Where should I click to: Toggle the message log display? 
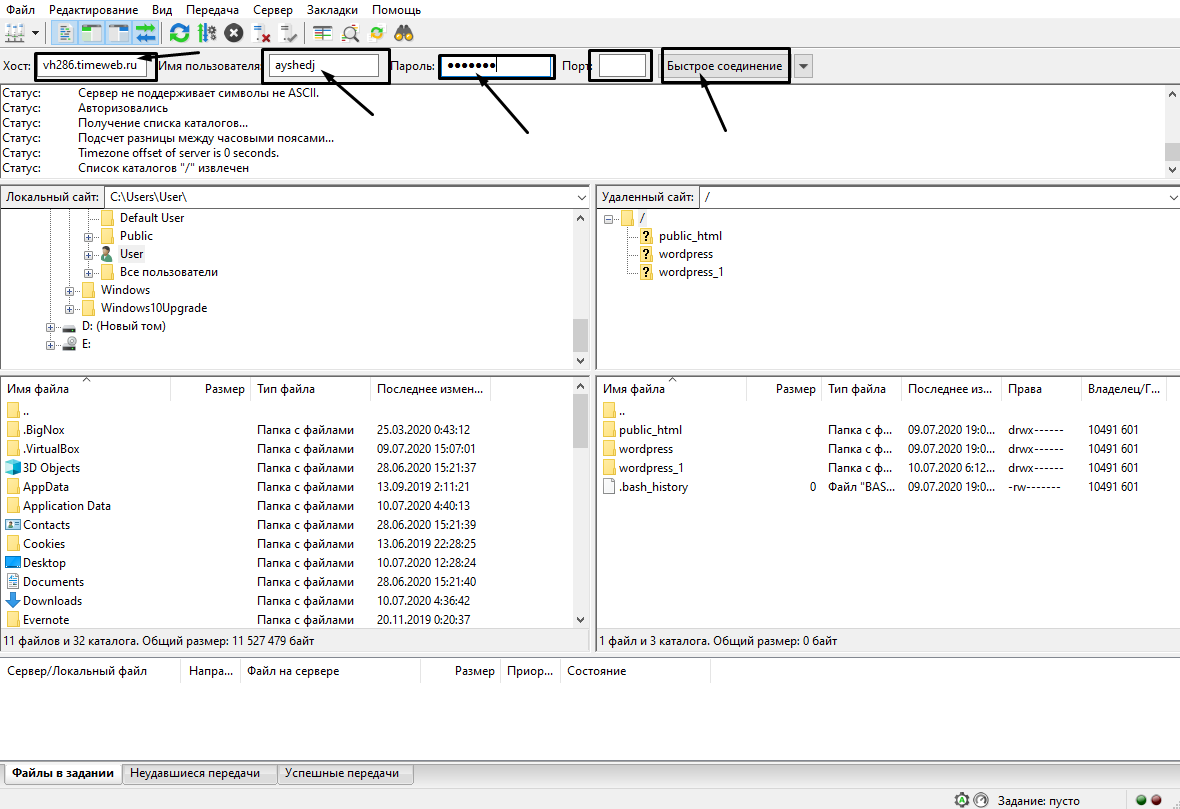[x=63, y=32]
